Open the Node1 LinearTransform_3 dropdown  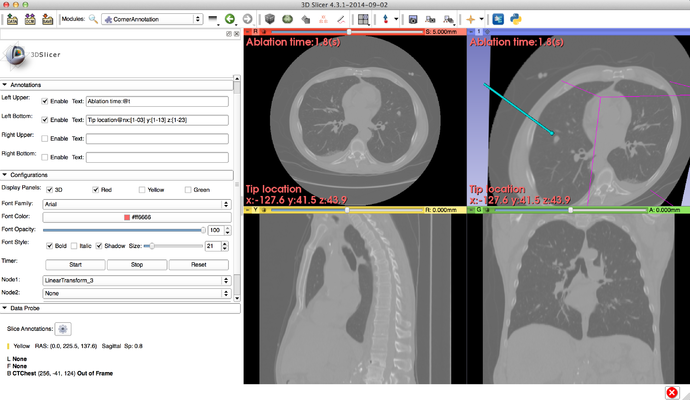[136, 280]
